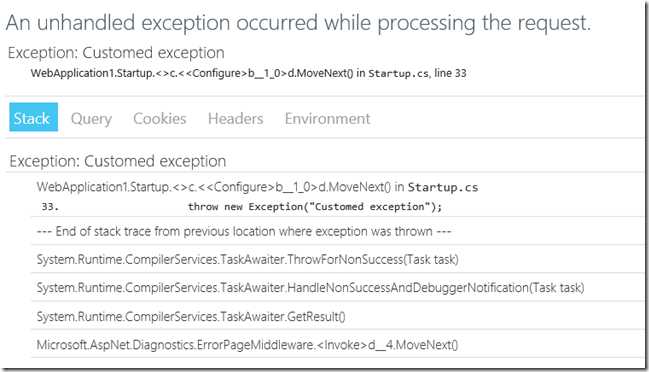
Task: Open the Cookies tab
Action: (160, 118)
